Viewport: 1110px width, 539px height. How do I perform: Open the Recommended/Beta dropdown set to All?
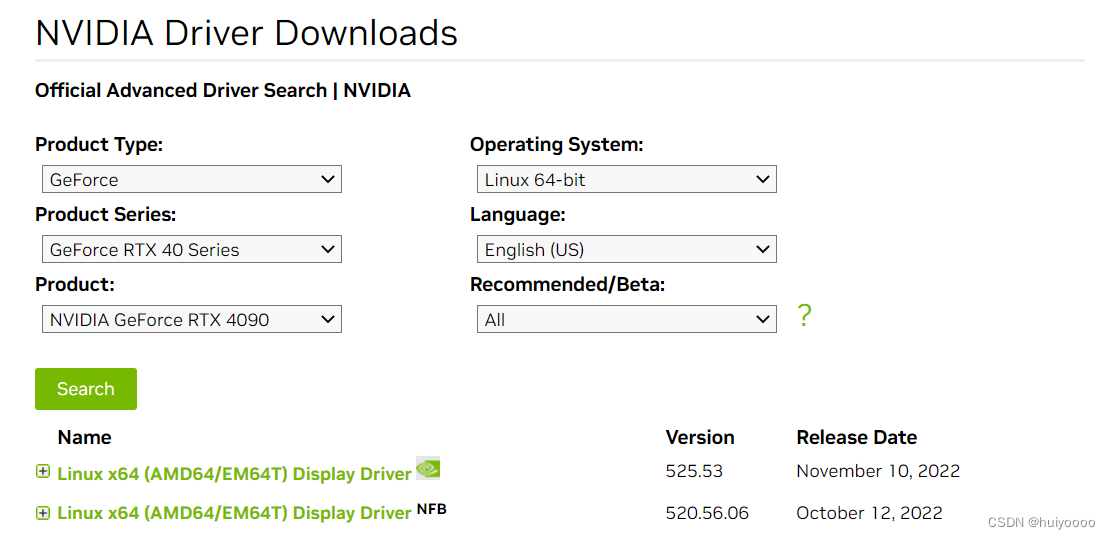coord(627,320)
